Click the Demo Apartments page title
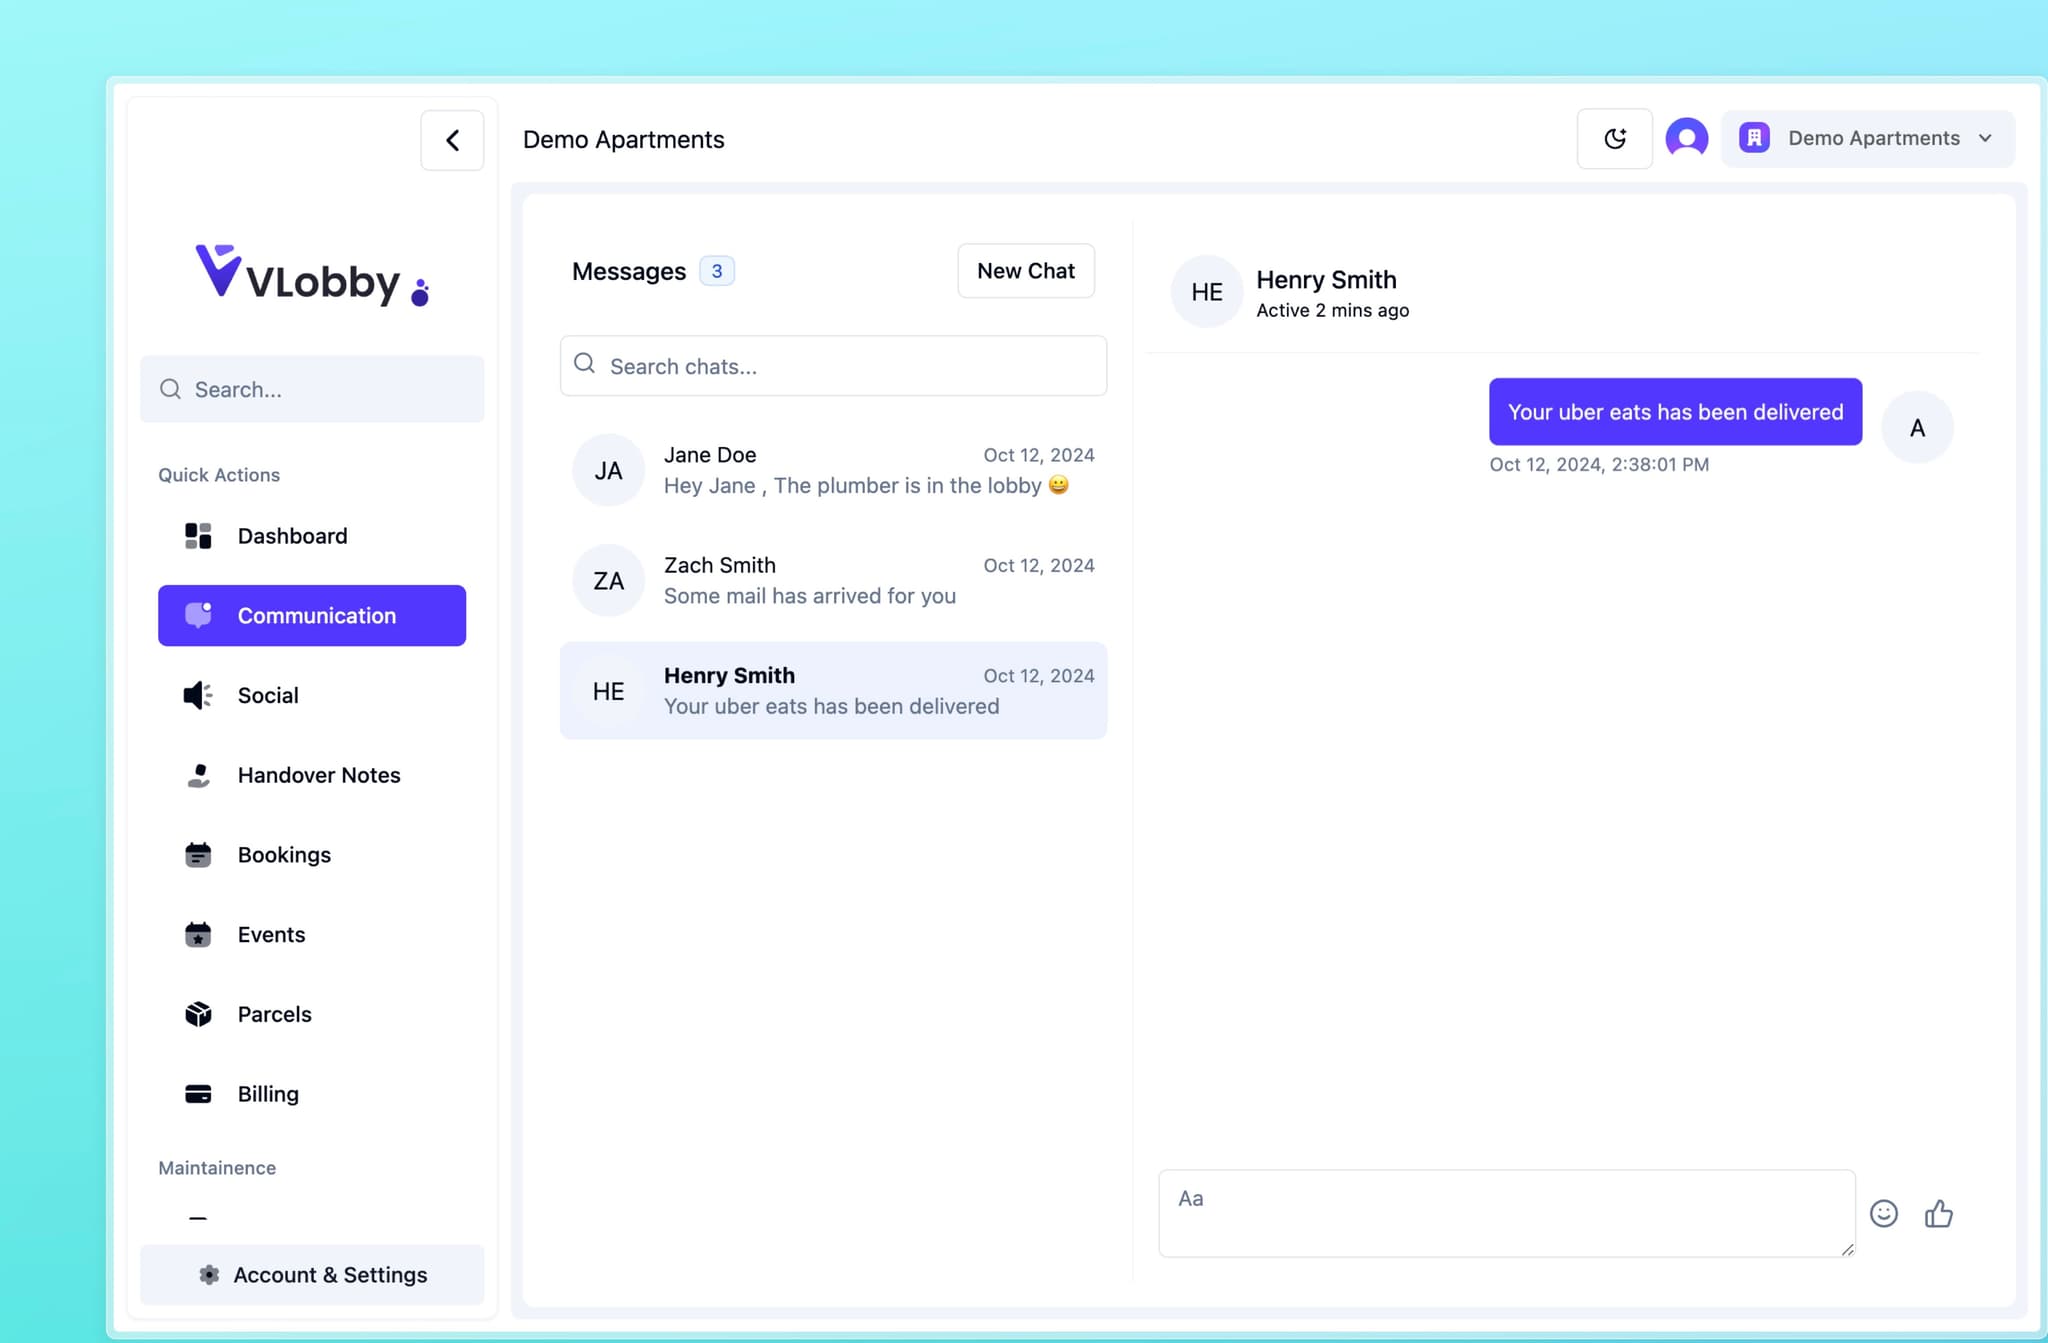Viewport: 2048px width, 1343px height. (623, 139)
